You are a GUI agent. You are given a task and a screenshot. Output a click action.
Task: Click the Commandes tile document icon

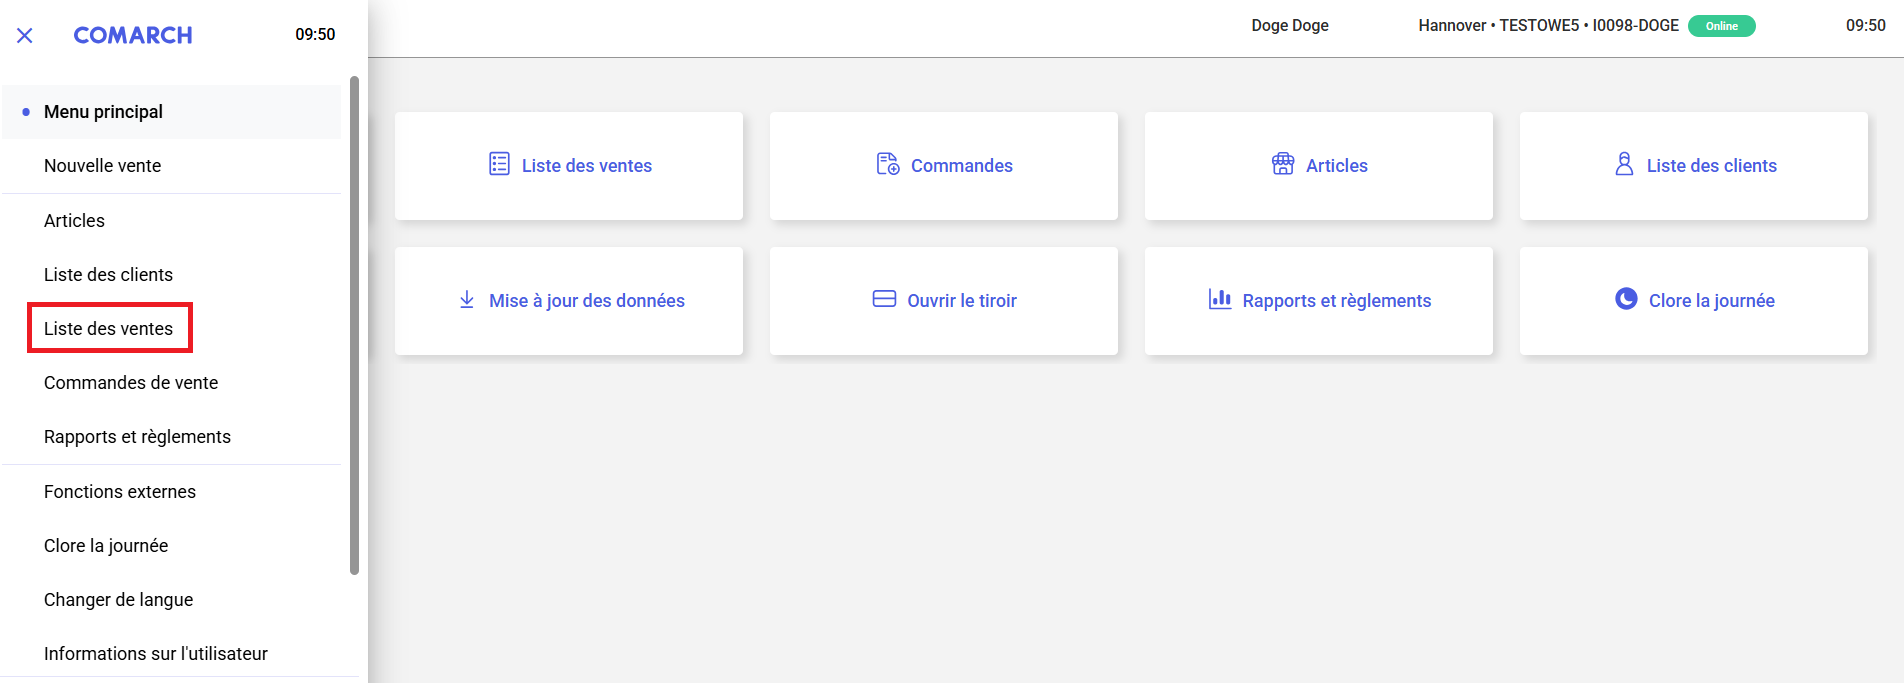(887, 164)
